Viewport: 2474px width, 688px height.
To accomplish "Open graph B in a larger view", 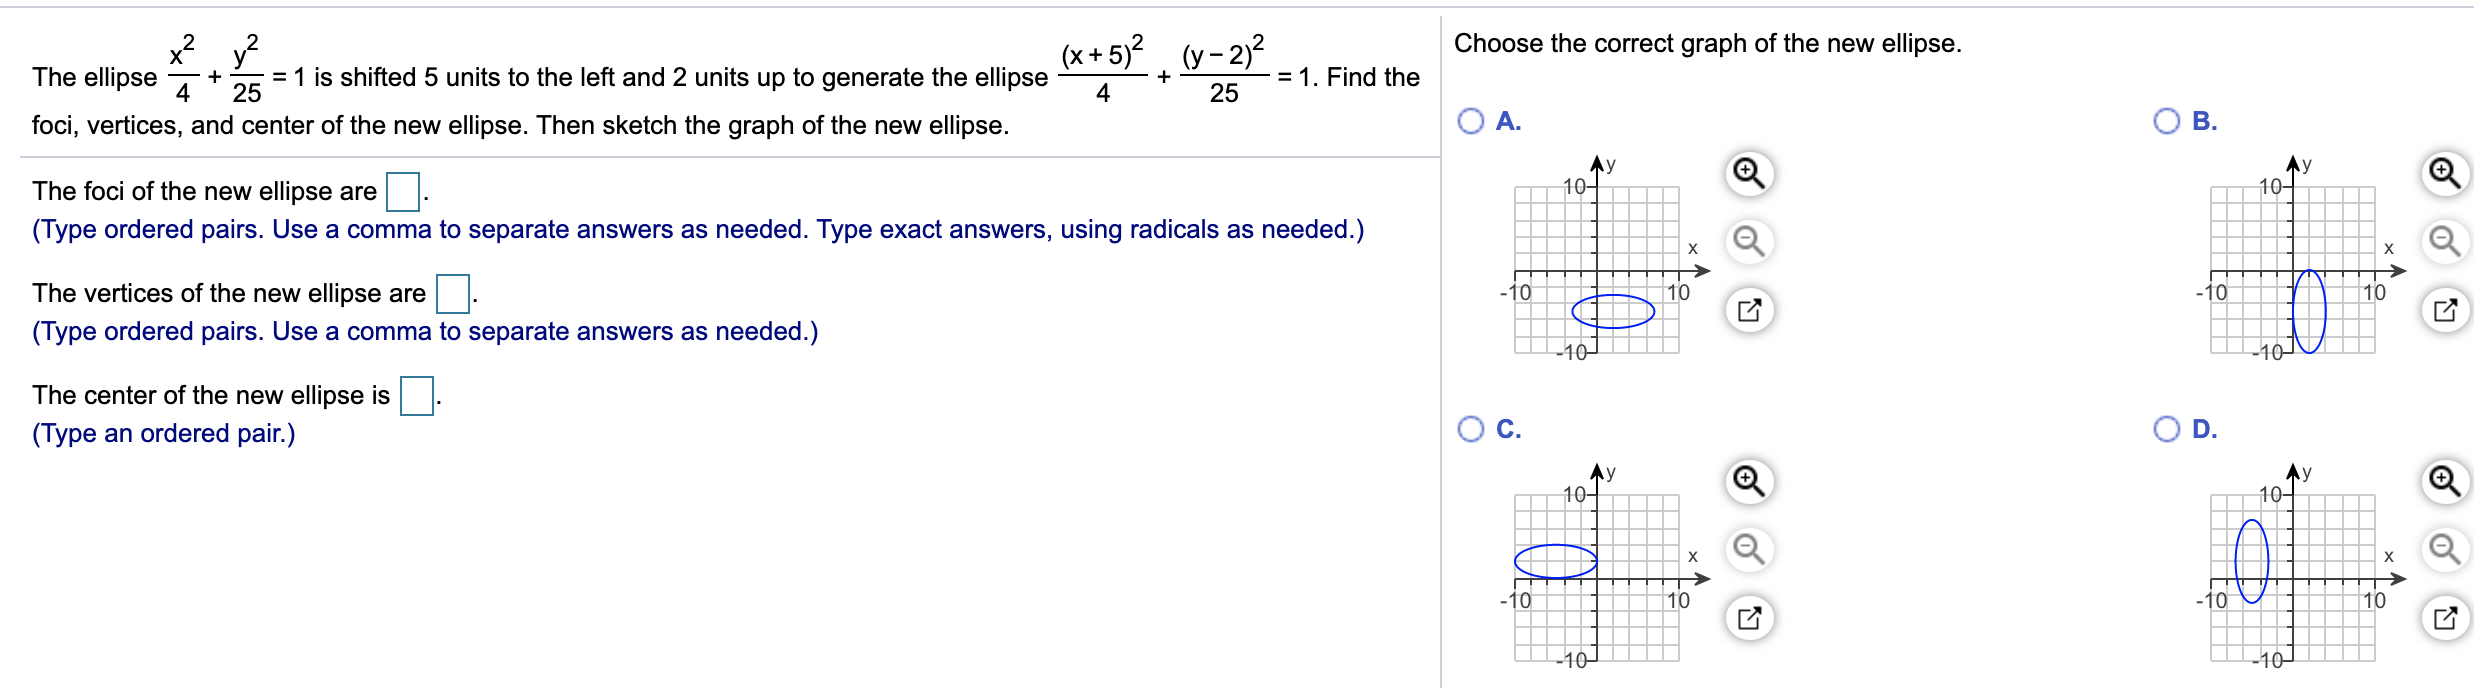I will coord(2445,310).
